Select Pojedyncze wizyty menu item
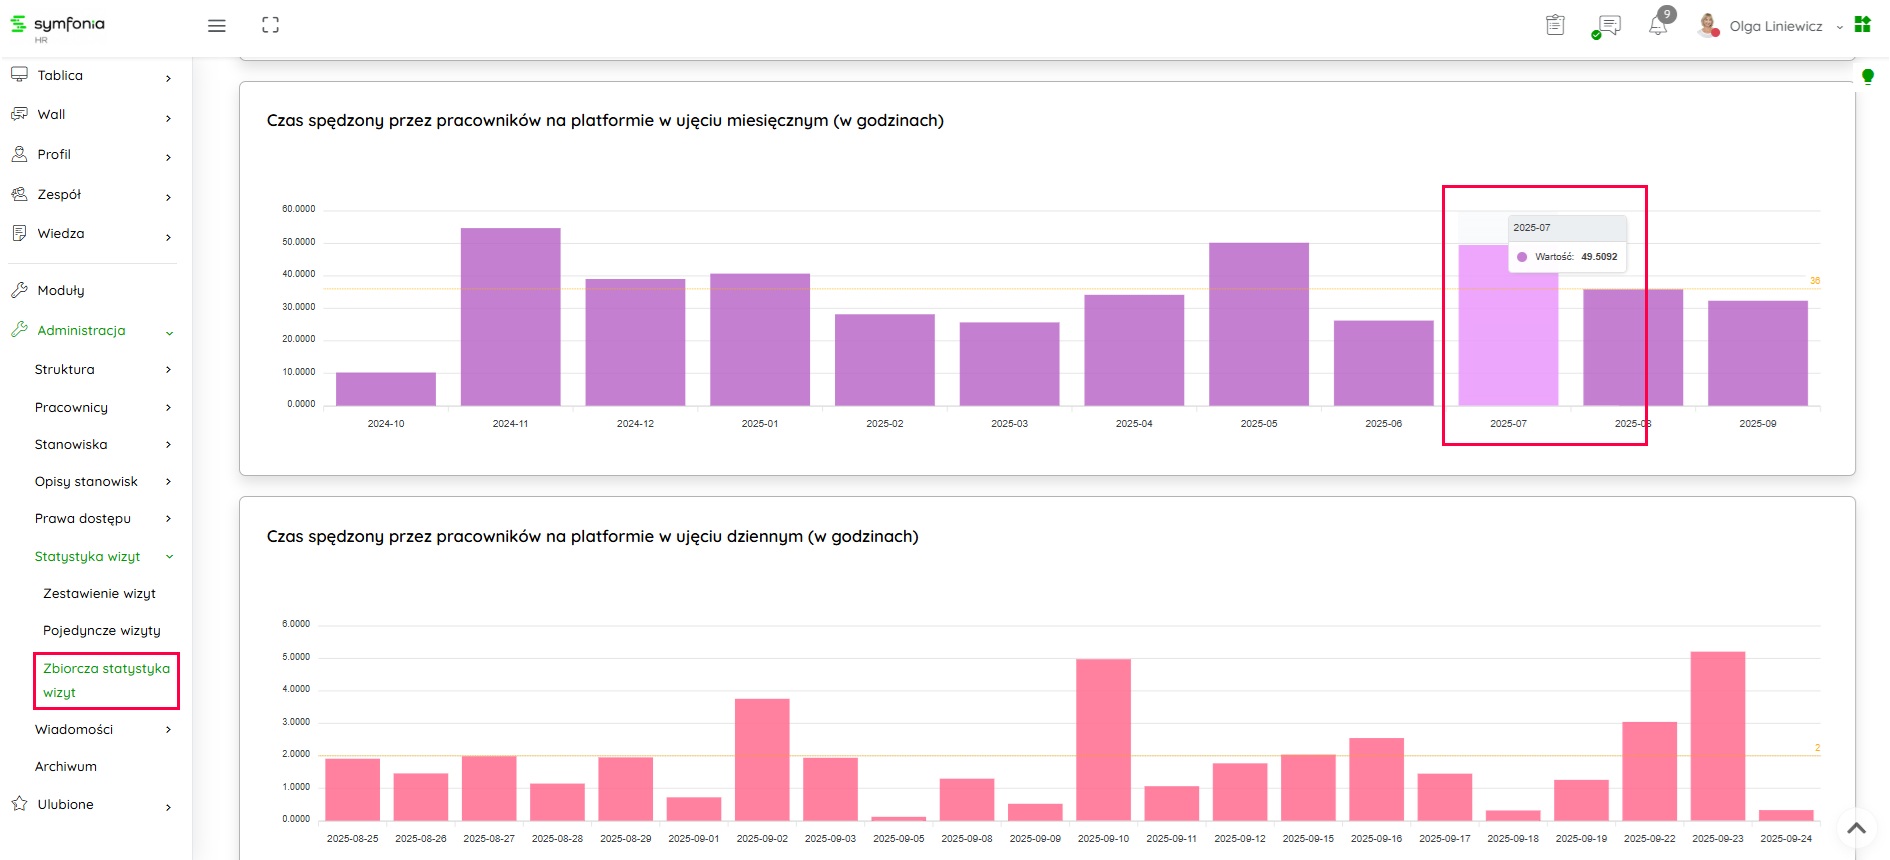Screen dimensions: 1890x860 [x=101, y=631]
